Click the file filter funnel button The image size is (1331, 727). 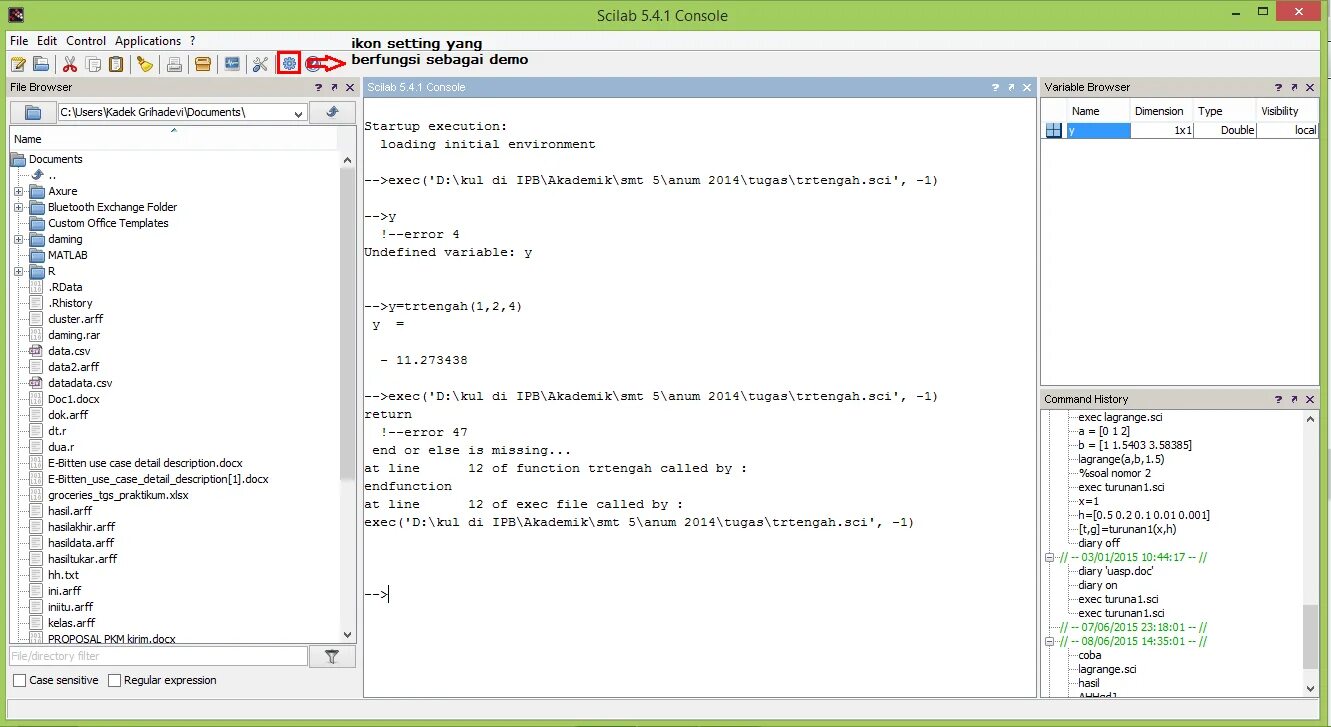333,657
